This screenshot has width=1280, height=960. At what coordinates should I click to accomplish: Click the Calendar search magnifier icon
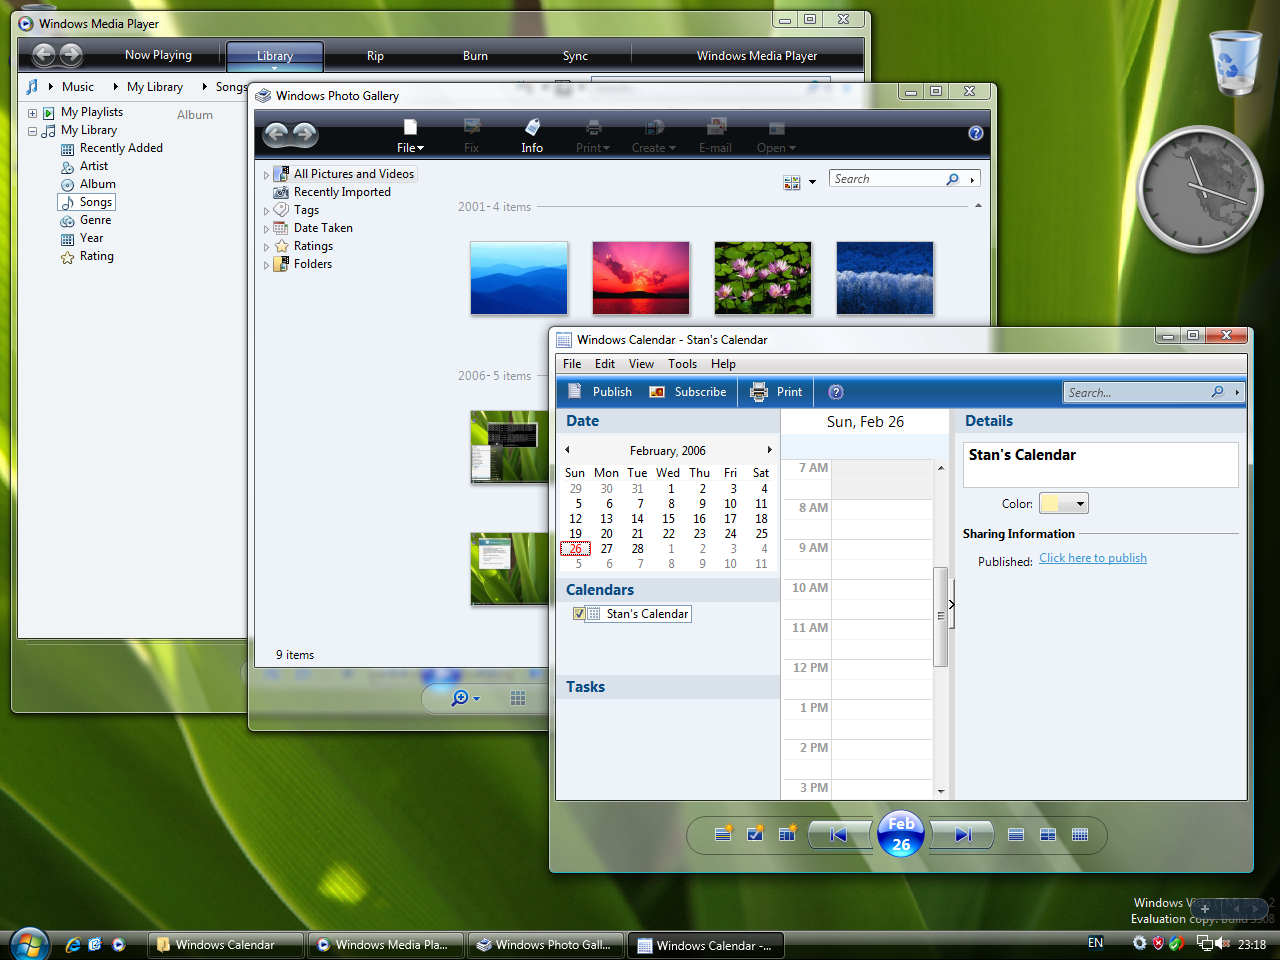coord(1217,392)
